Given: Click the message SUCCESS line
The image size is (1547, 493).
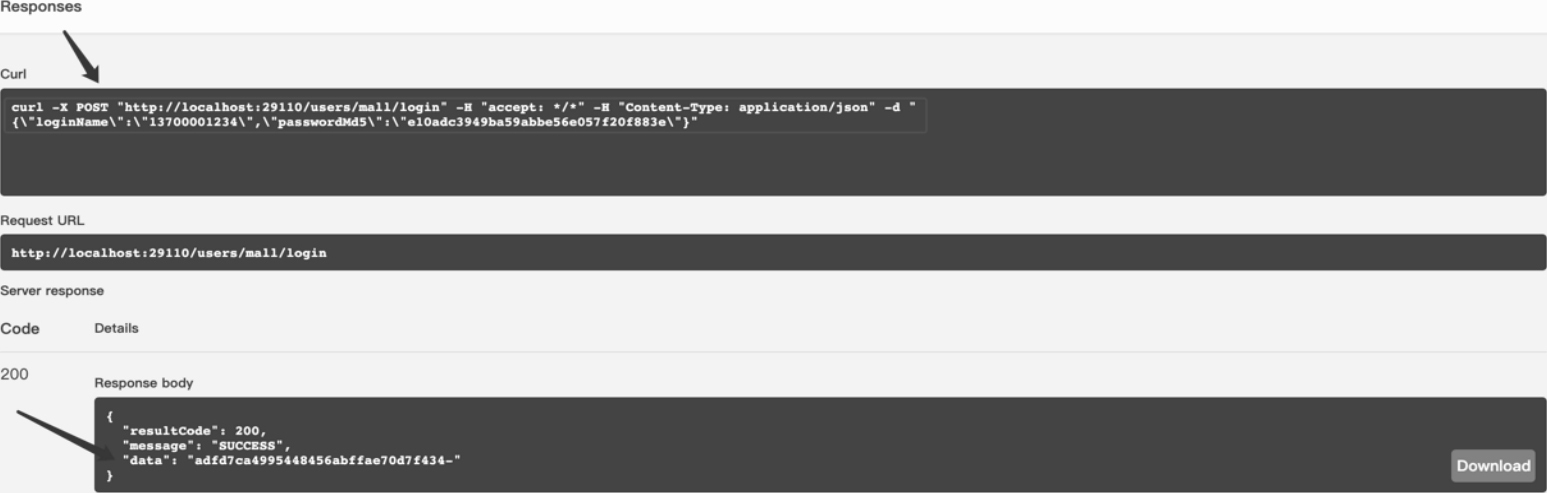Looking at the screenshot, I should pyautogui.click(x=206, y=444).
